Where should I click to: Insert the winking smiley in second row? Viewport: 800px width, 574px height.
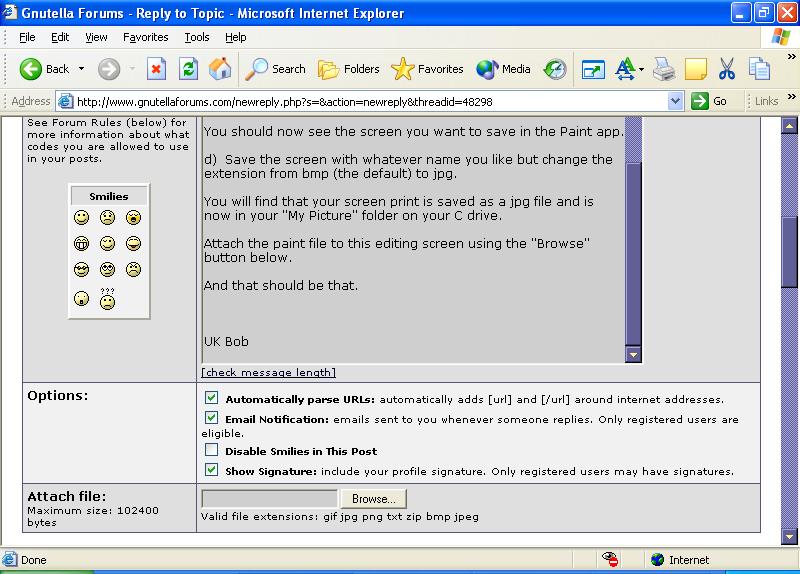click(107, 243)
